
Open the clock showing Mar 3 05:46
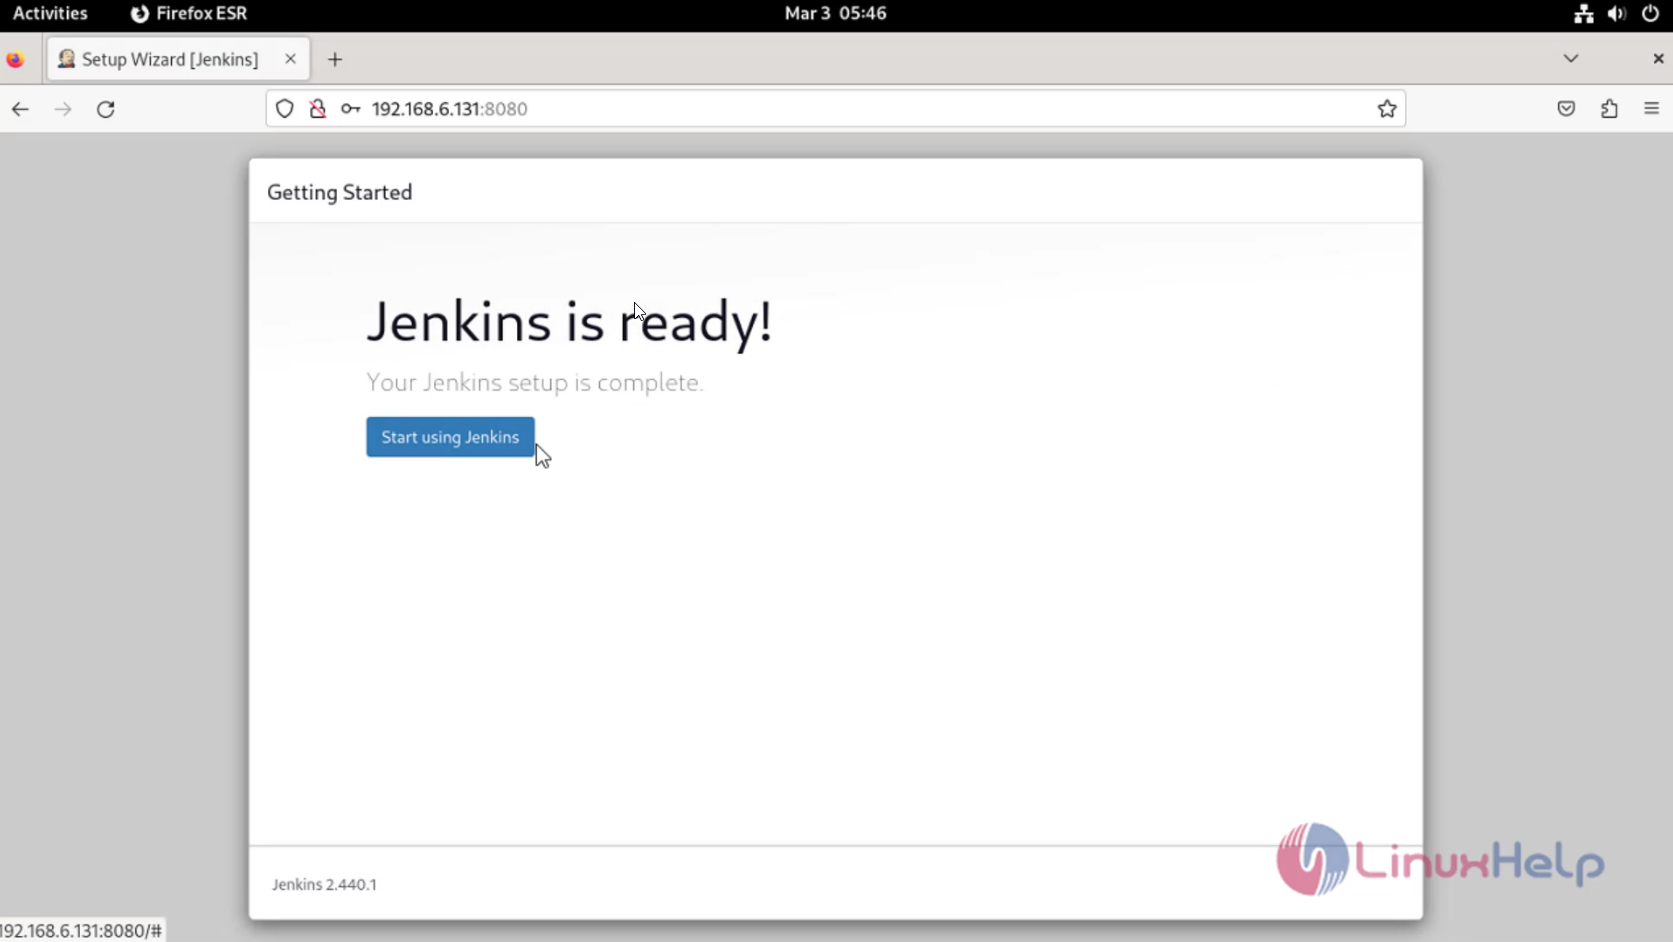[x=835, y=13]
